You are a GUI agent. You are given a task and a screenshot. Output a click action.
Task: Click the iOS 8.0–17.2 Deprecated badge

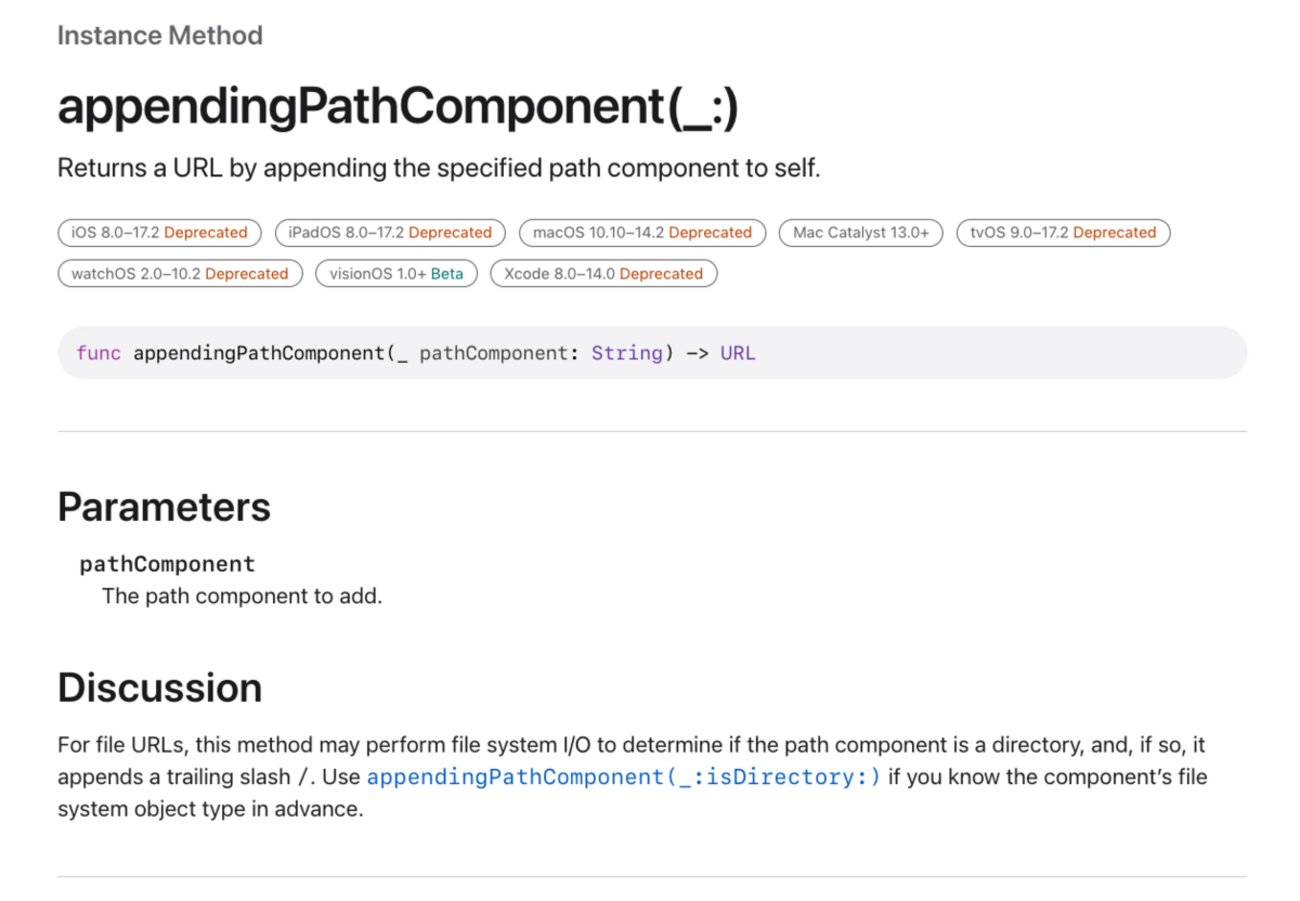coord(159,233)
